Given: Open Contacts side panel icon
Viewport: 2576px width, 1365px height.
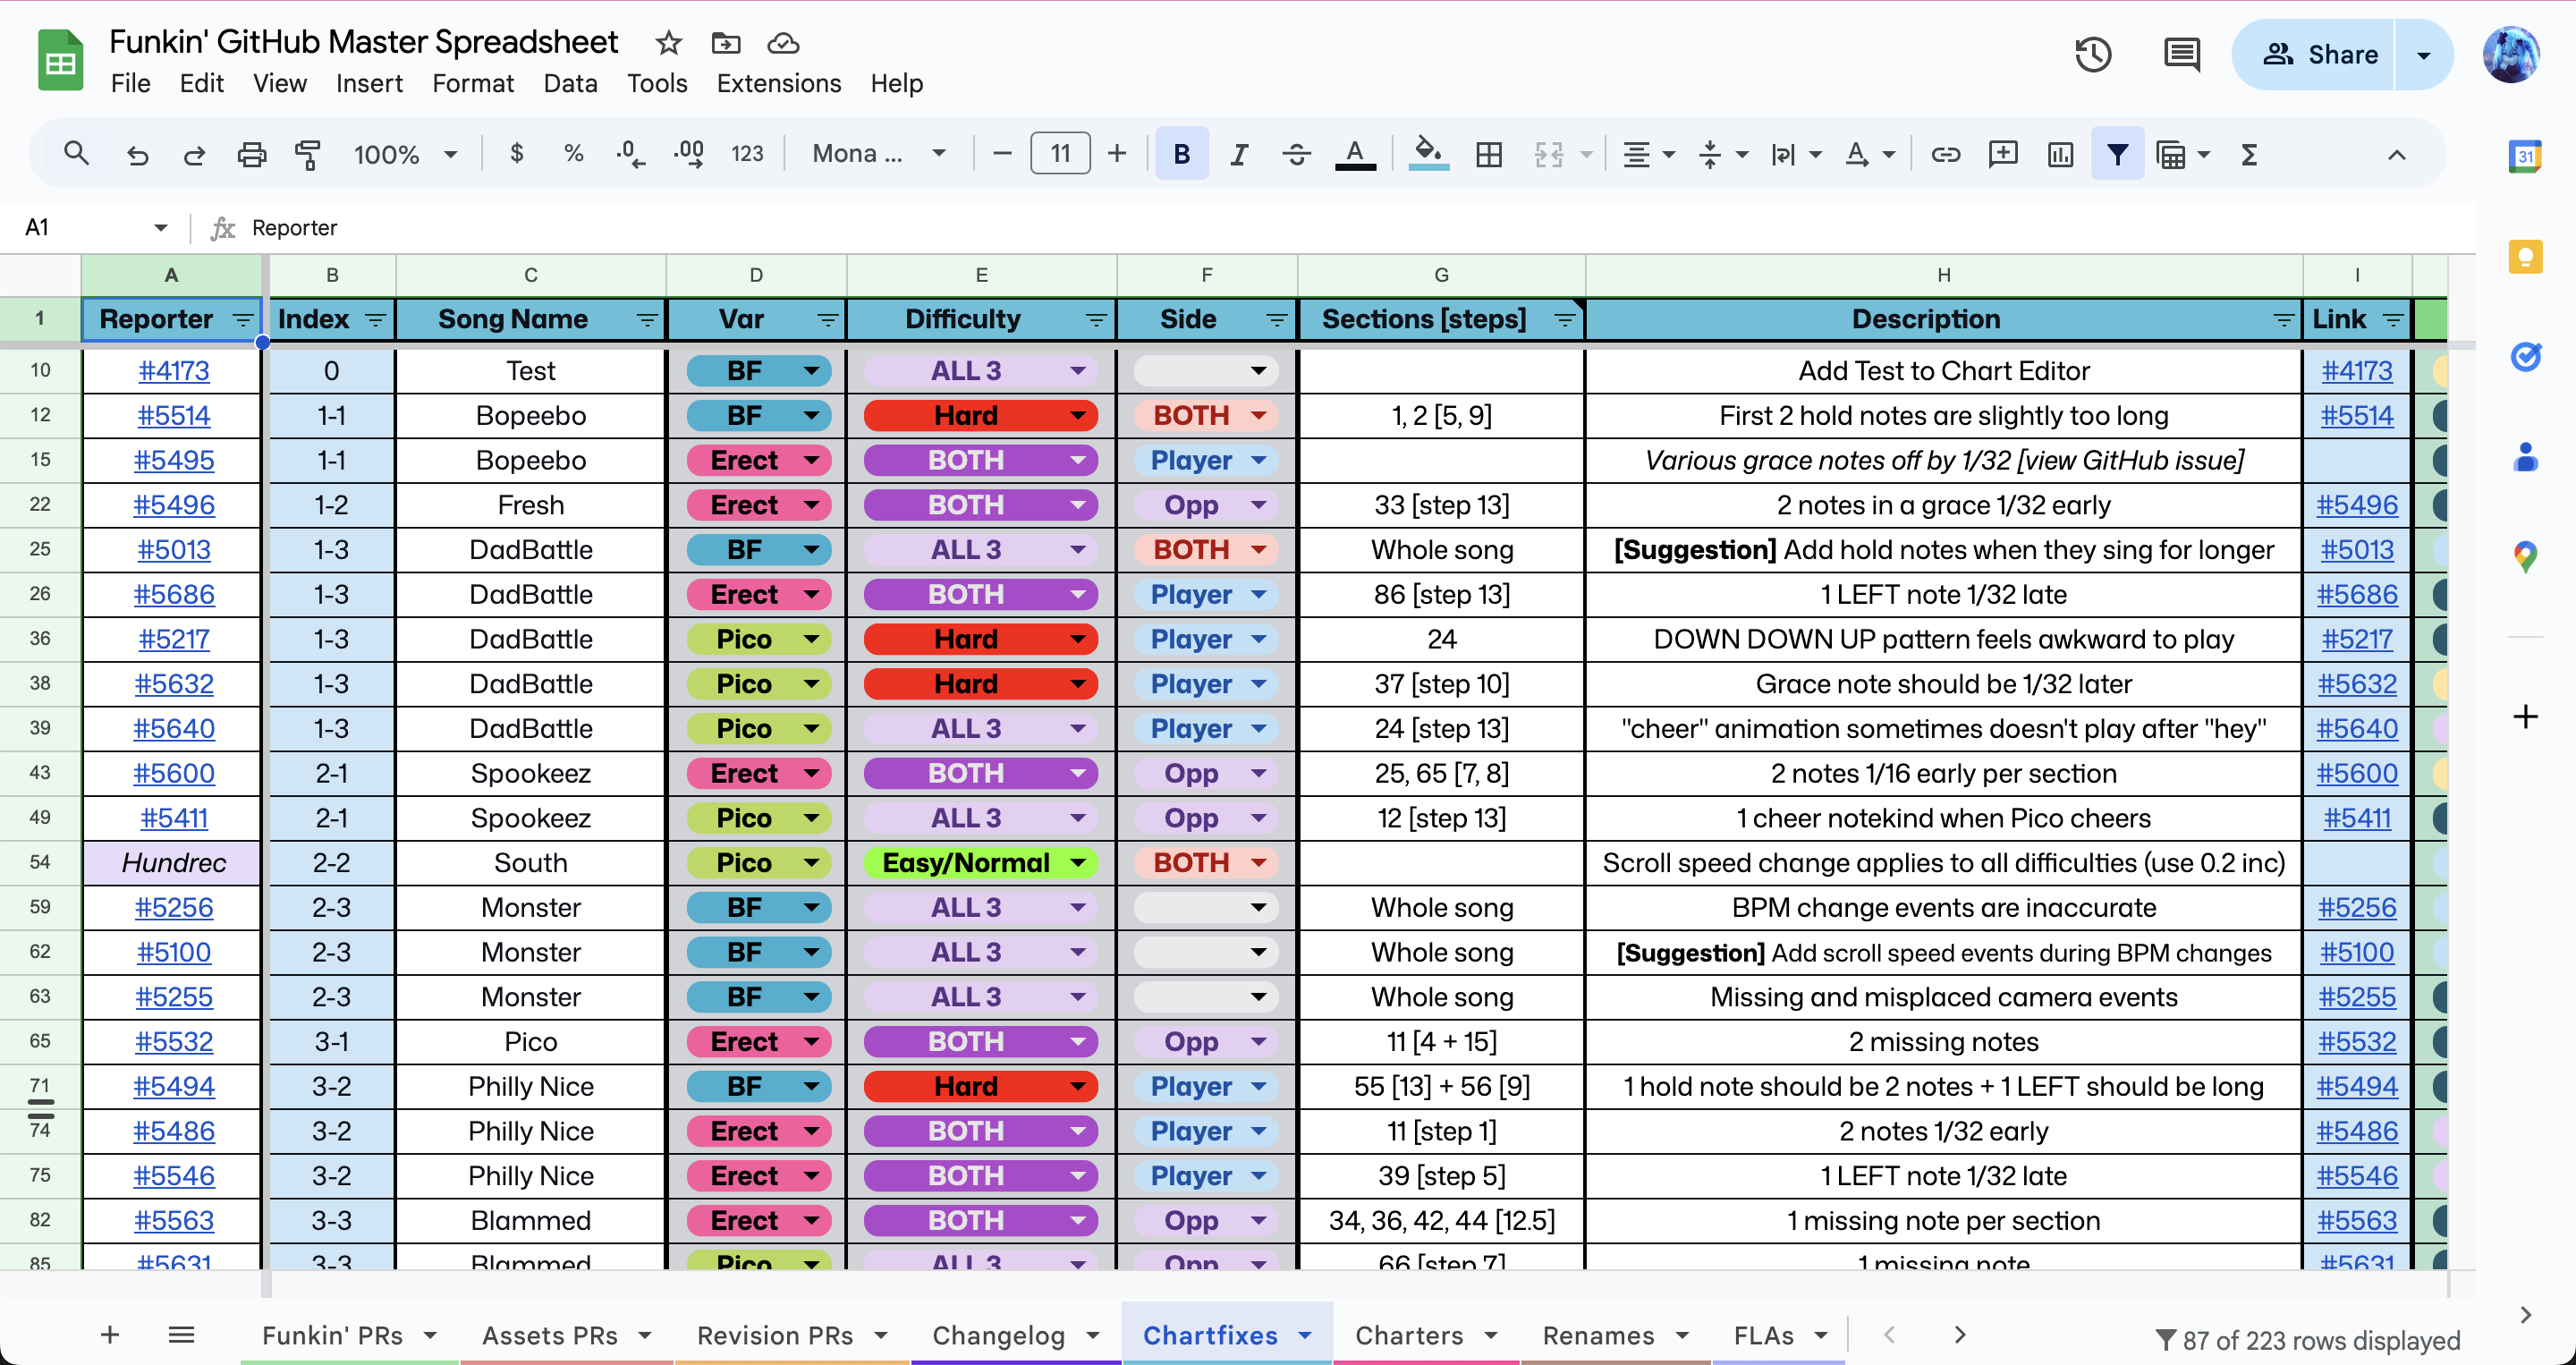Looking at the screenshot, I should [x=2526, y=457].
